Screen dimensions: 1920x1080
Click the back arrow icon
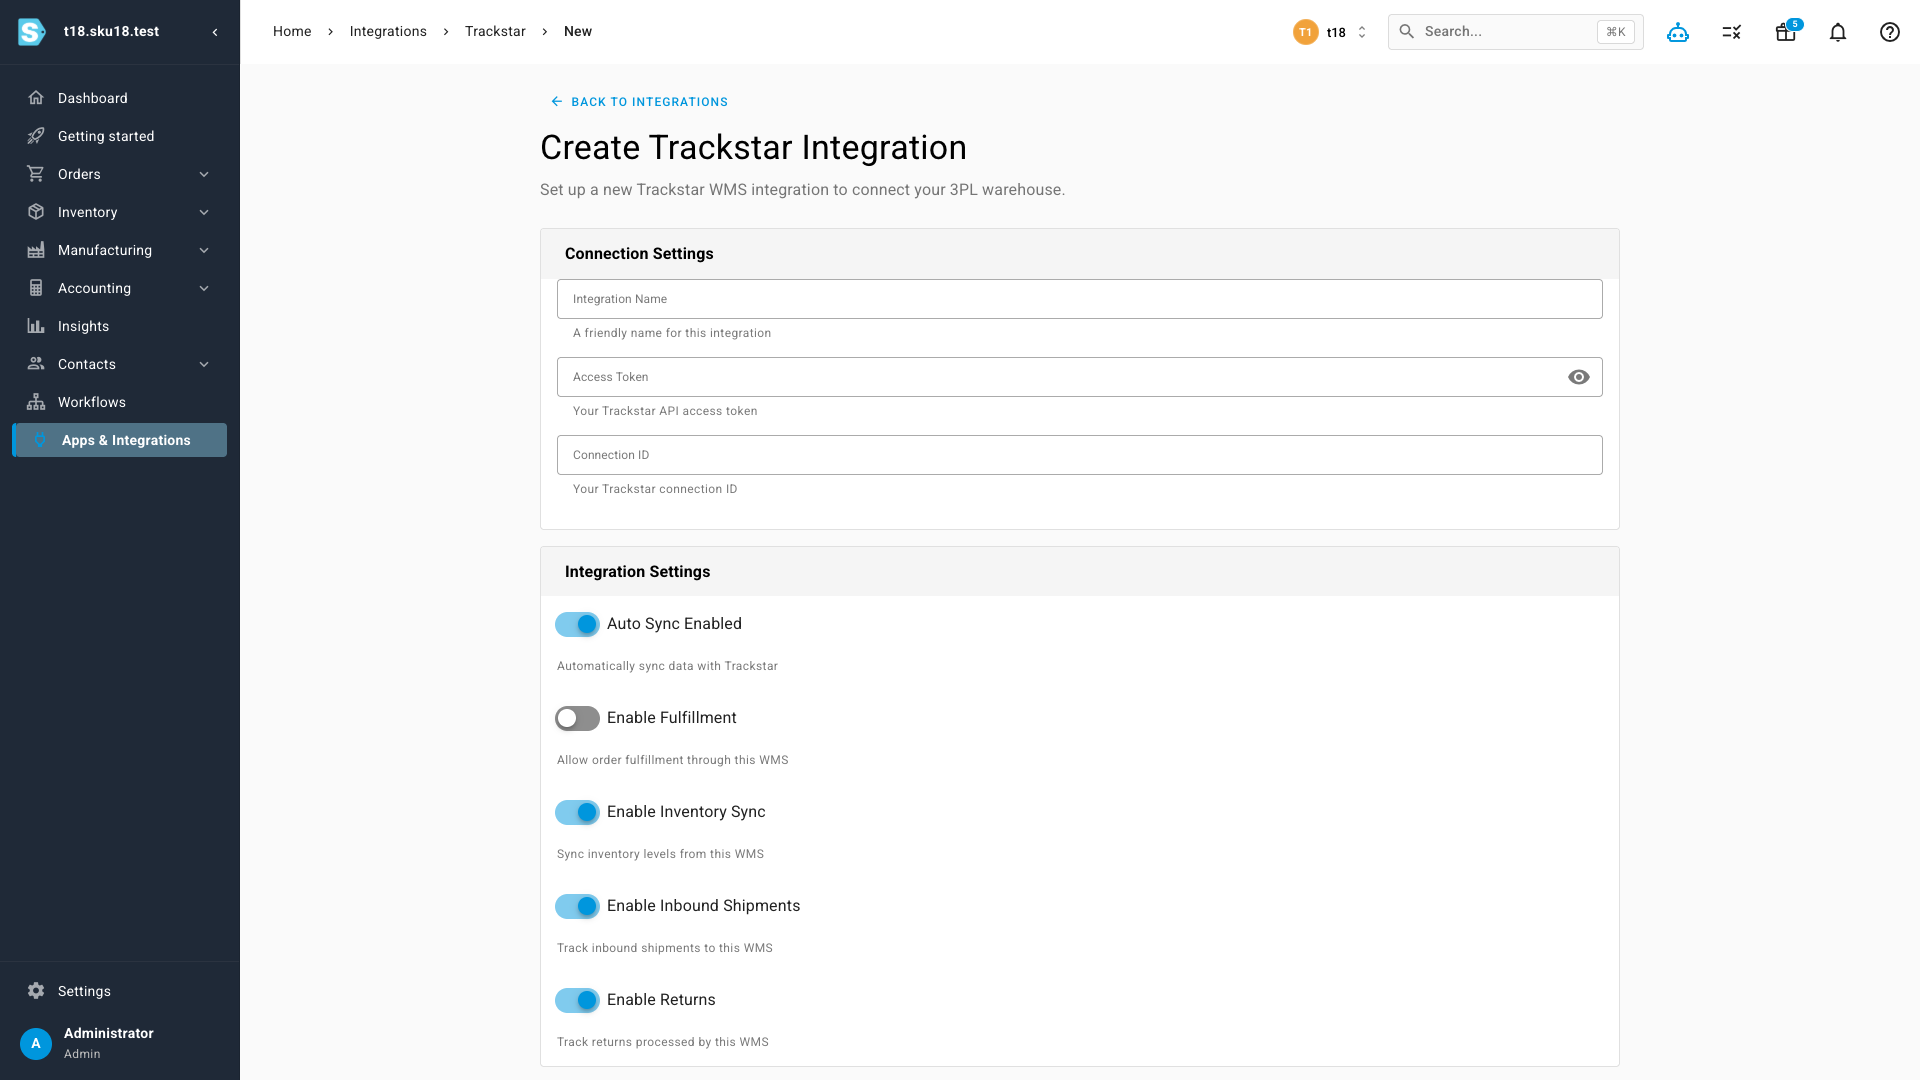coord(557,102)
